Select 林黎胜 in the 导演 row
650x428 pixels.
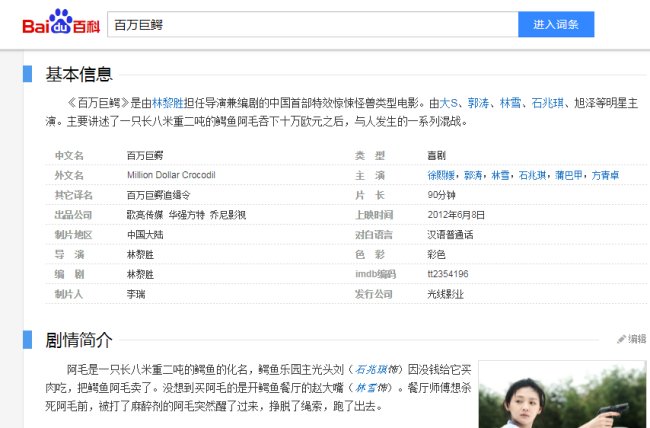(140, 254)
